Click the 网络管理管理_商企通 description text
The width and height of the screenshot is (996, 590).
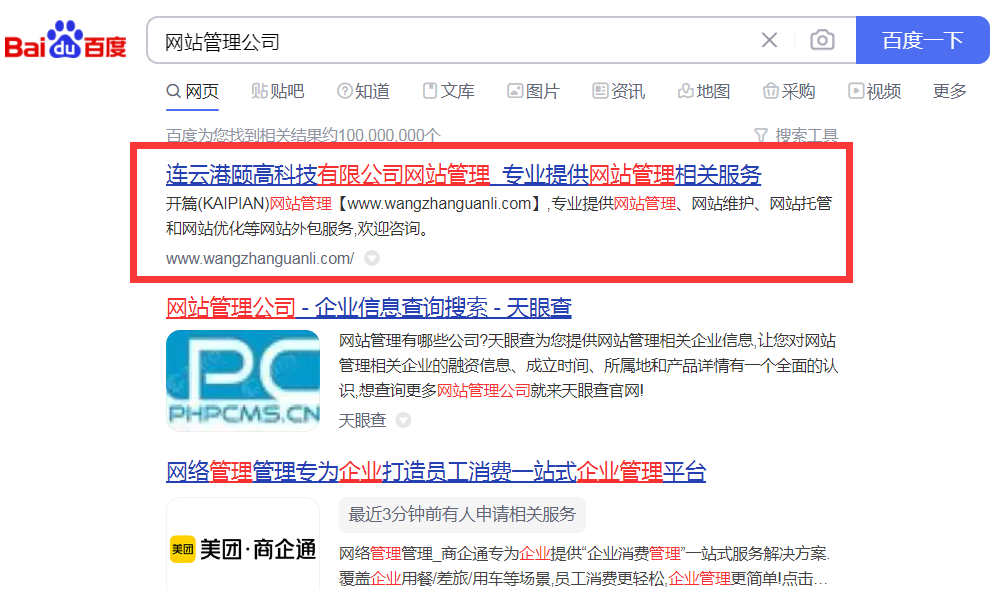584,566
